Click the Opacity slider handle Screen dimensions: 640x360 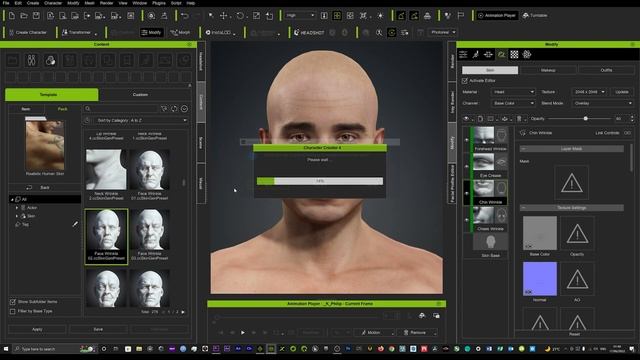(x=585, y=118)
